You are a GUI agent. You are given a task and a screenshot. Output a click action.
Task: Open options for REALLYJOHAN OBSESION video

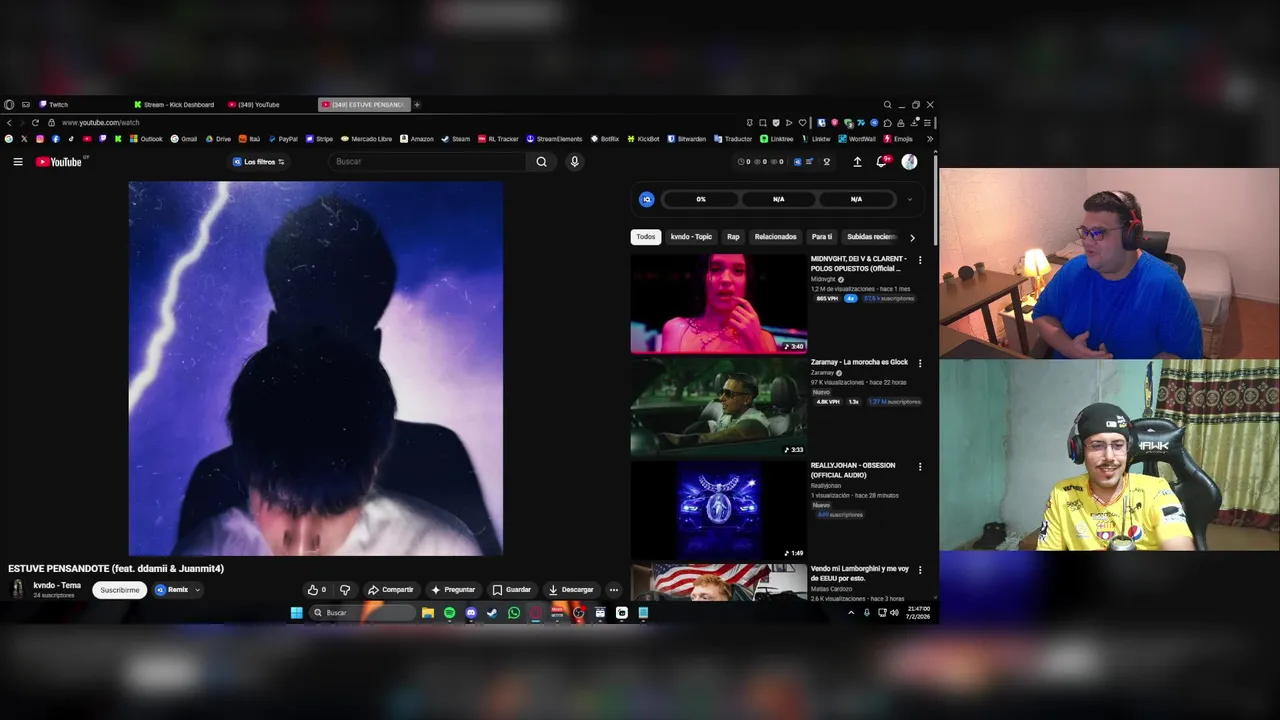920,466
